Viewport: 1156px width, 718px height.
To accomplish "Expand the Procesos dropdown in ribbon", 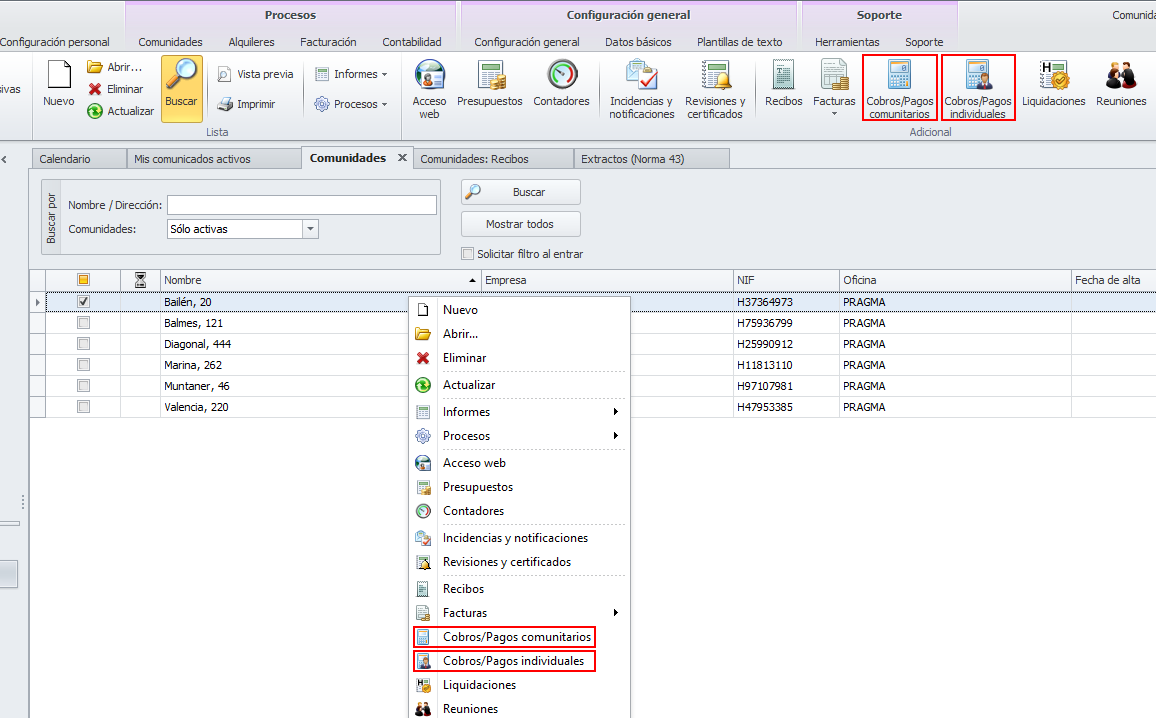I will click(x=351, y=104).
